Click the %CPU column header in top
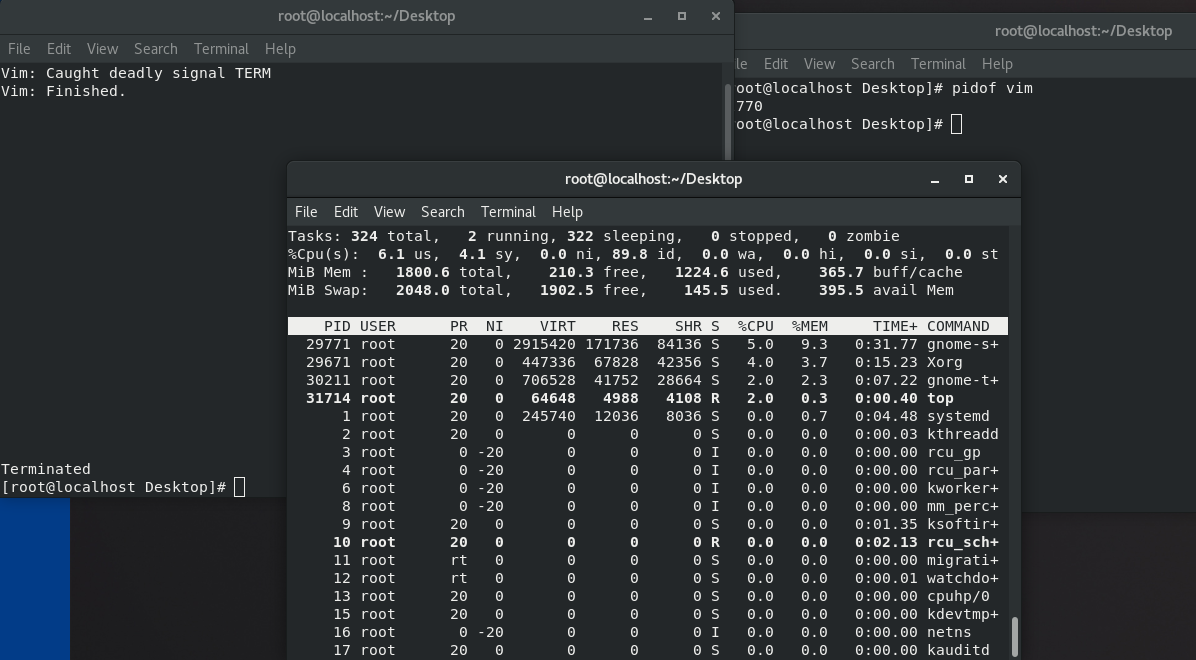 (x=755, y=326)
